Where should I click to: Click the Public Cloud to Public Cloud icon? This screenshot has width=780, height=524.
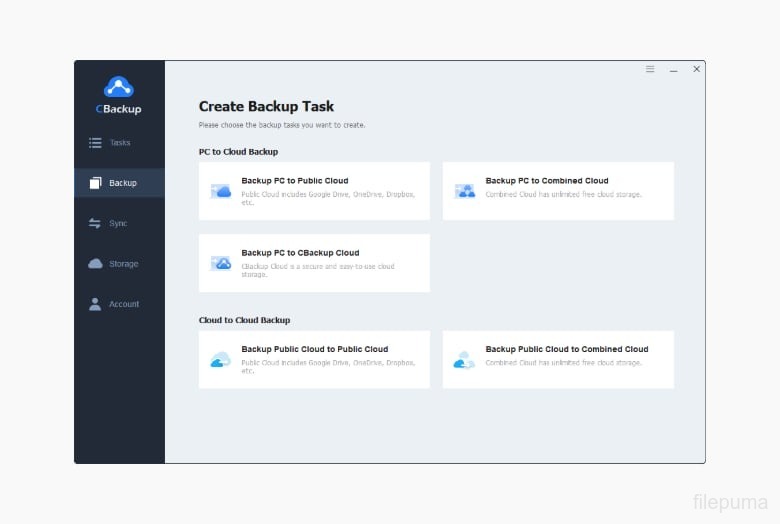pos(221,360)
